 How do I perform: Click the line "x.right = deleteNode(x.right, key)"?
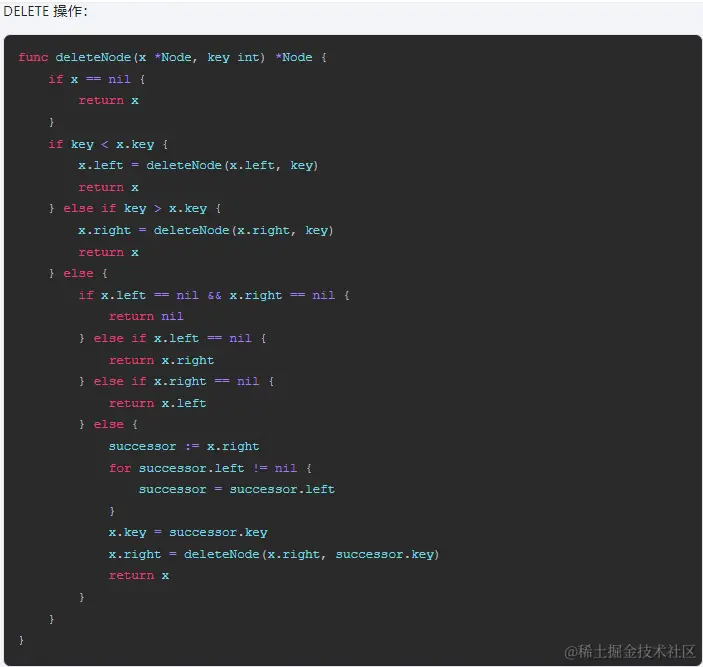pyautogui.click(x=206, y=230)
